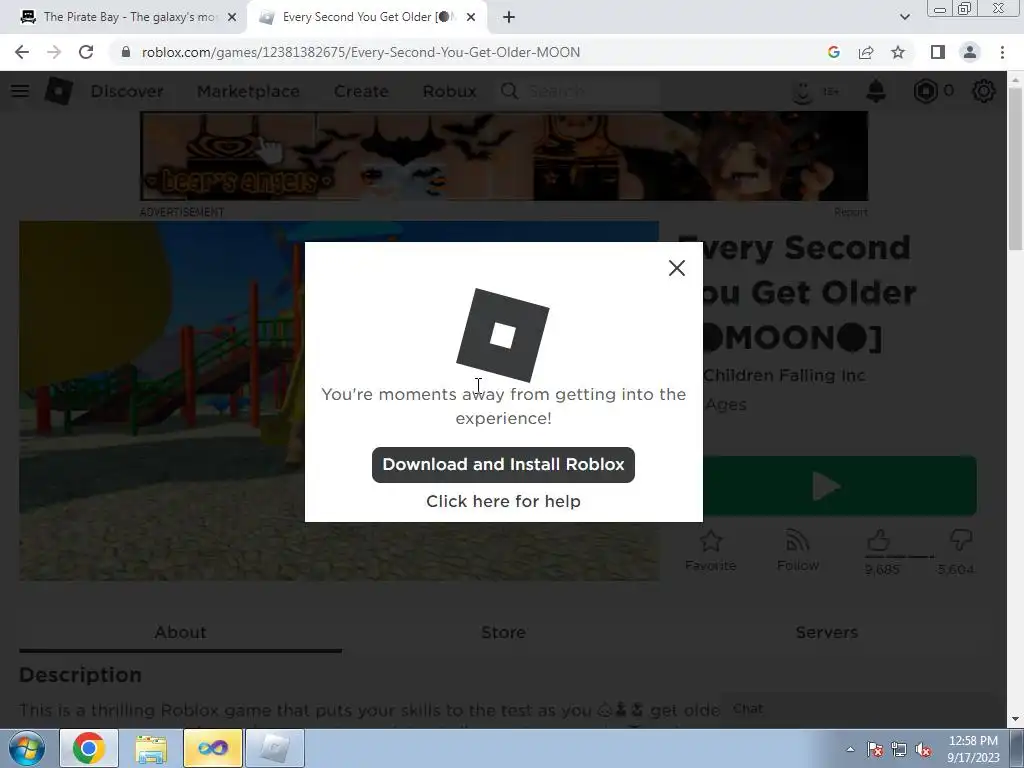Close the Every Second You Get Older tab

coord(471,18)
